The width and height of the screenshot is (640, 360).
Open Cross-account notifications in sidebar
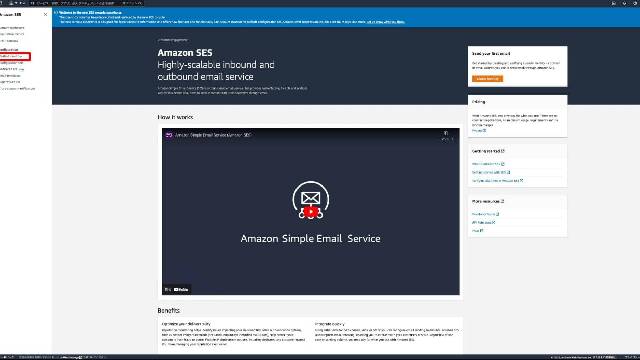[18, 89]
